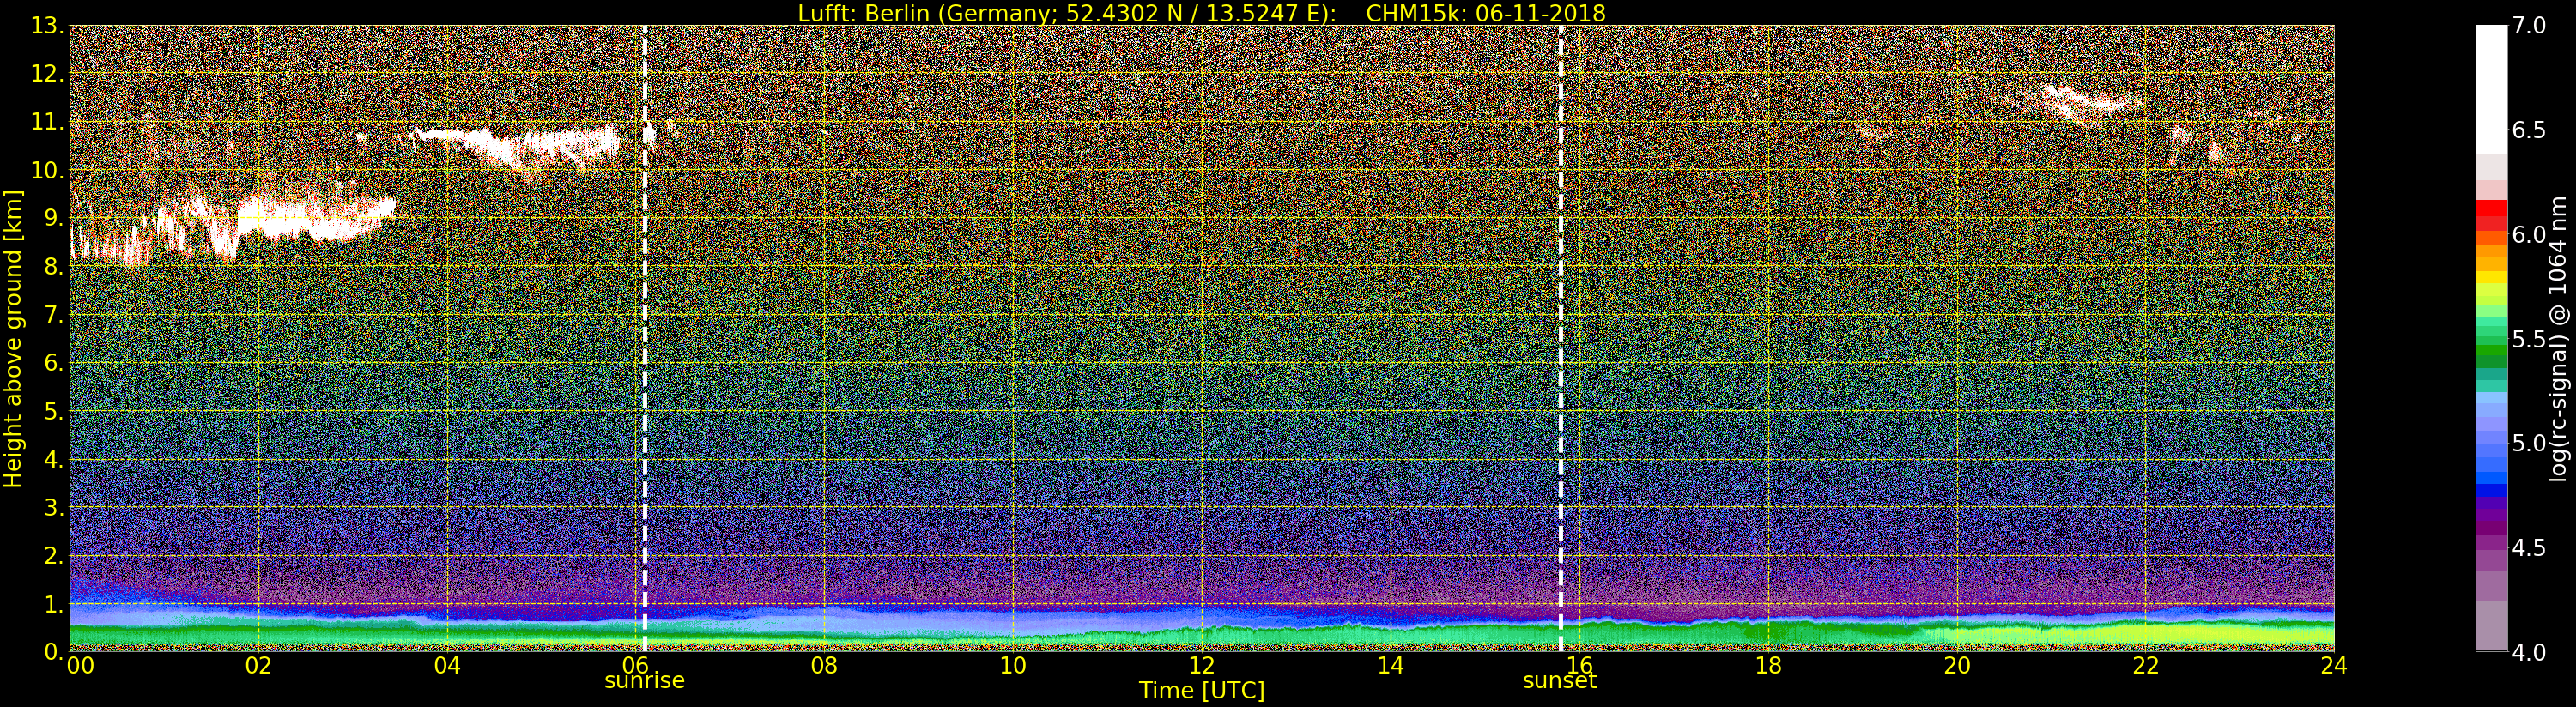Click the white dashed sunset marker line
The height and width of the screenshot is (707, 2576).
point(1560,338)
